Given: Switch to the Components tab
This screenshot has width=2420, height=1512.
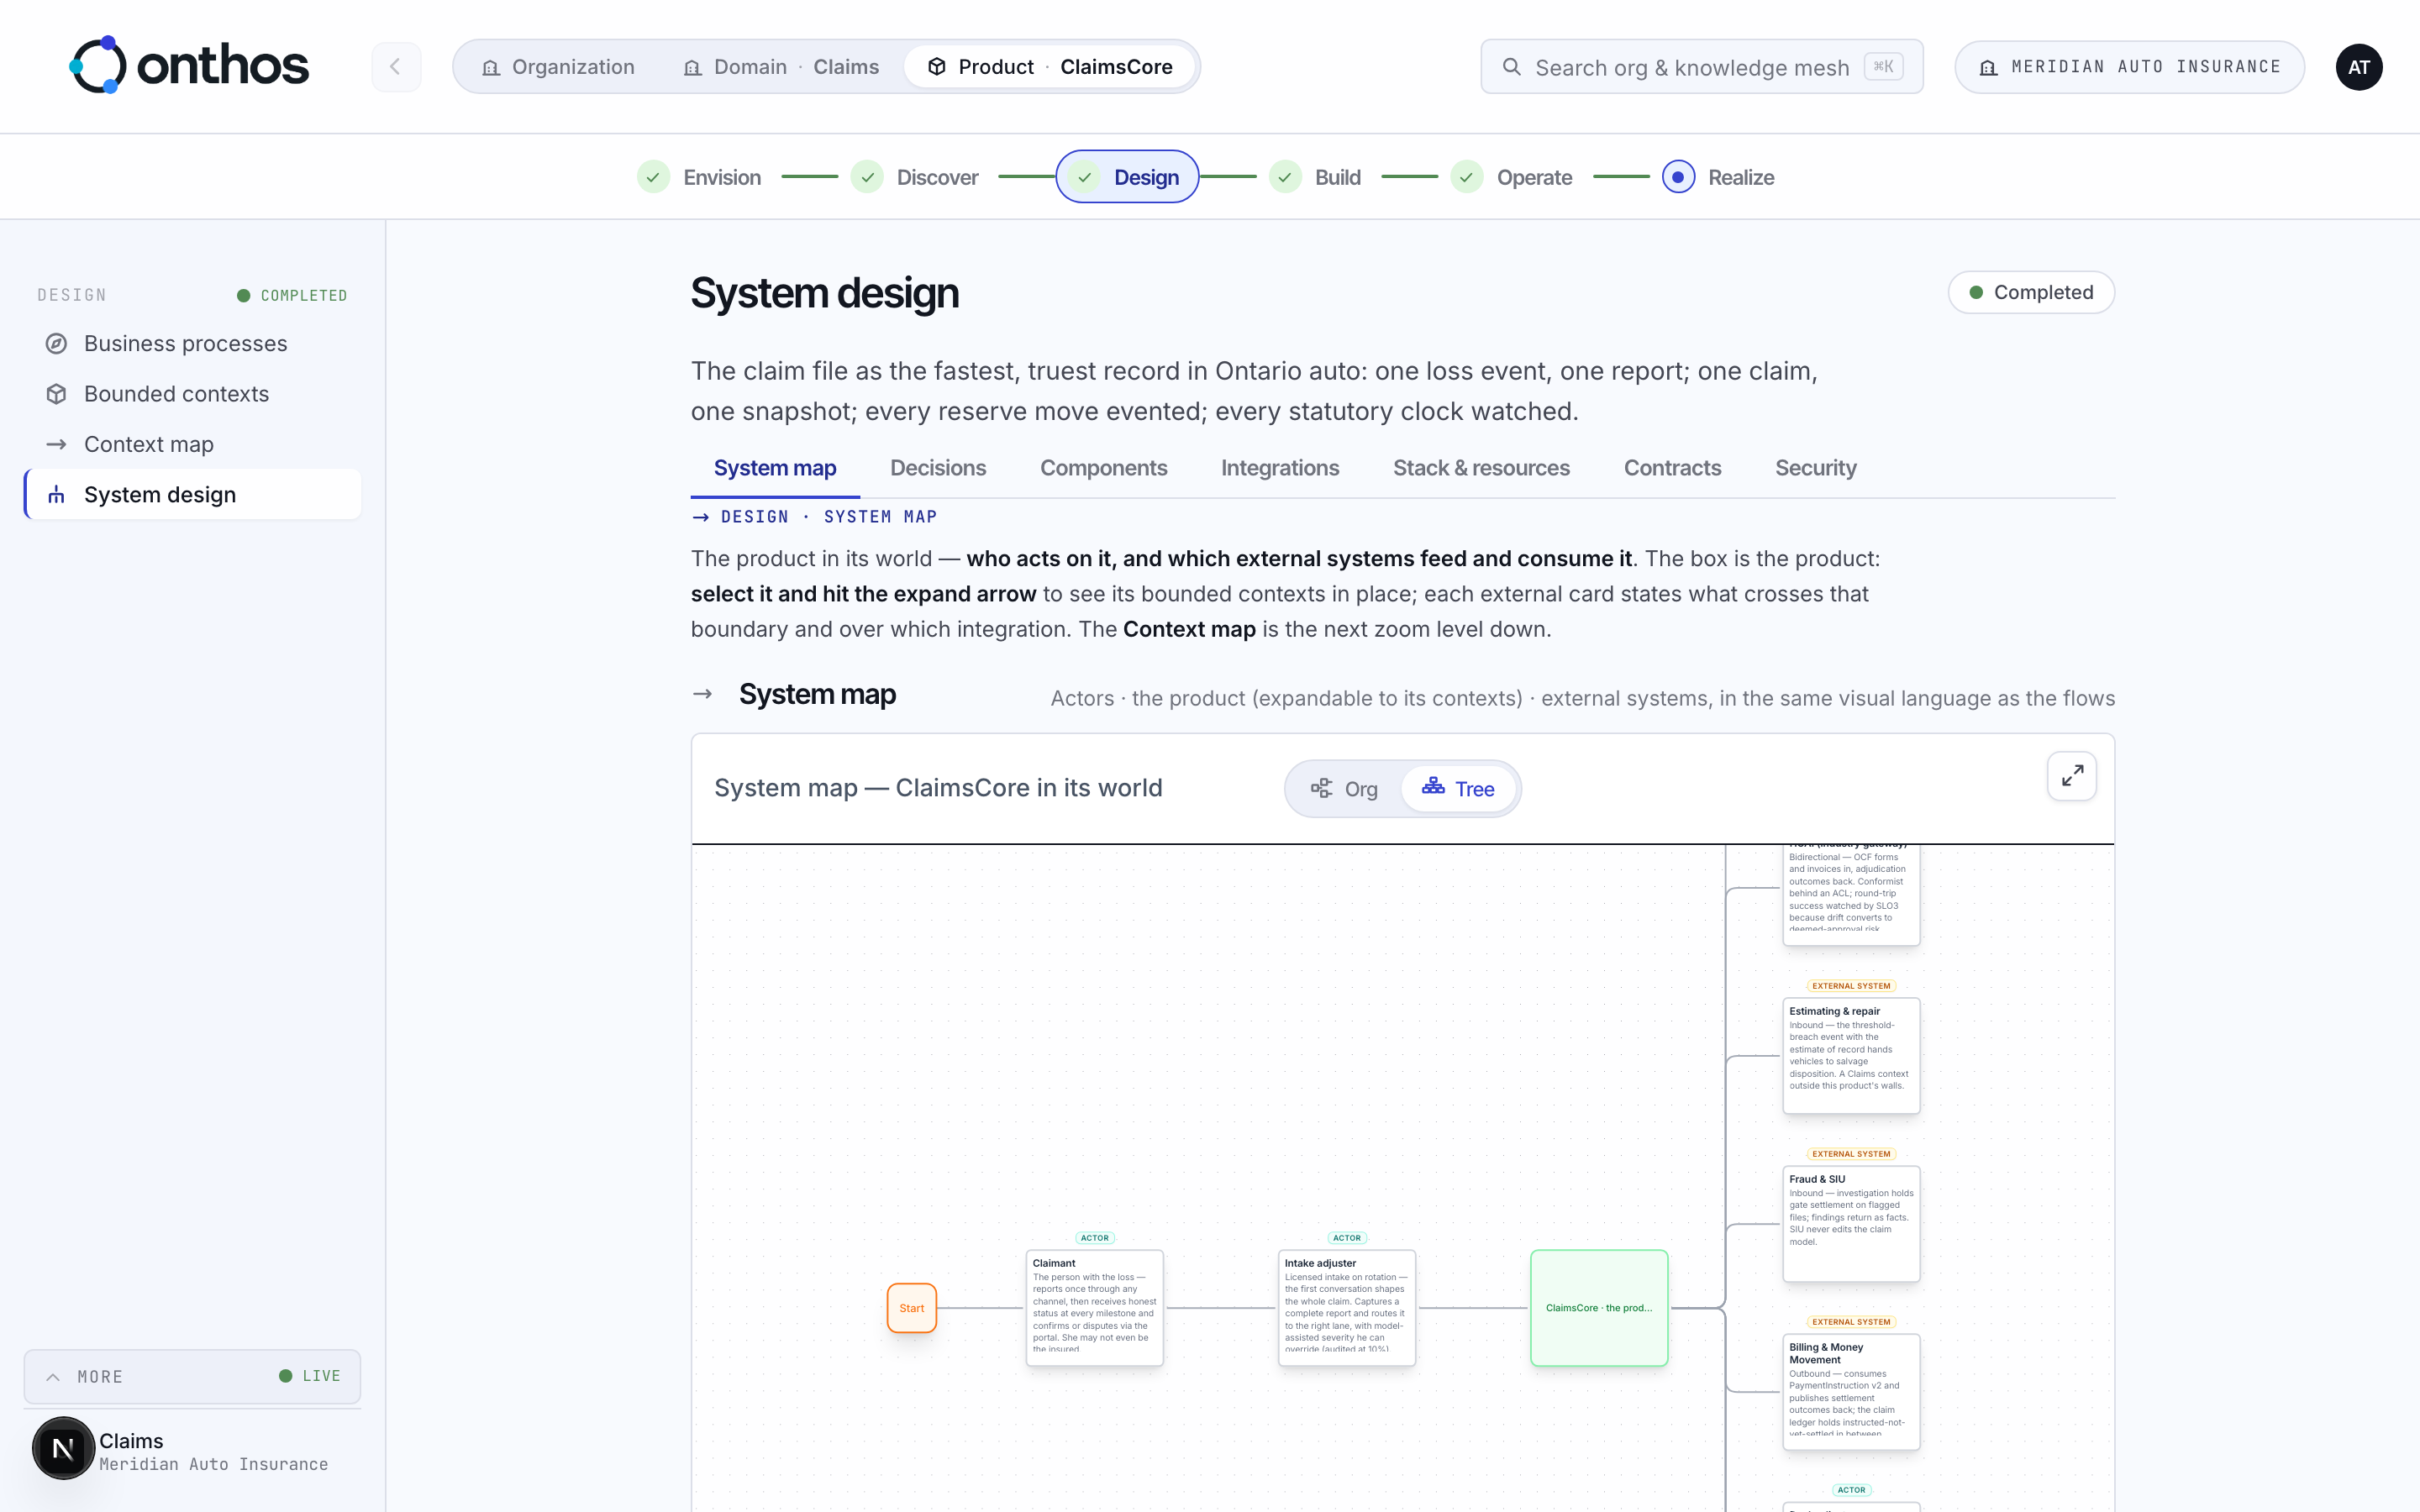Looking at the screenshot, I should coord(1103,468).
